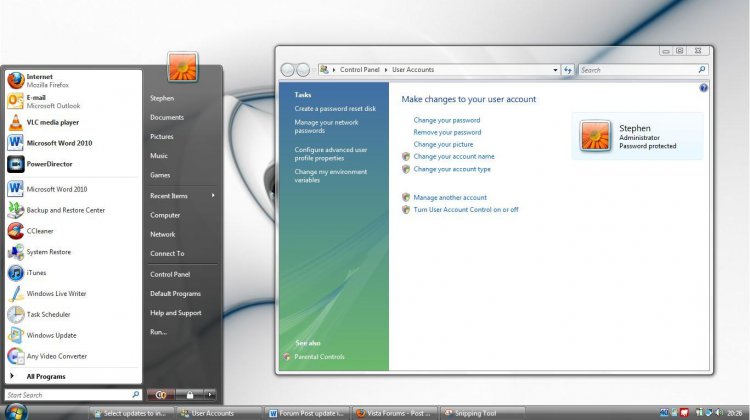Screen dimensions: 750x420
Task: Open Mozilla Firefox Internet icon in Start menu
Action: tap(16, 80)
